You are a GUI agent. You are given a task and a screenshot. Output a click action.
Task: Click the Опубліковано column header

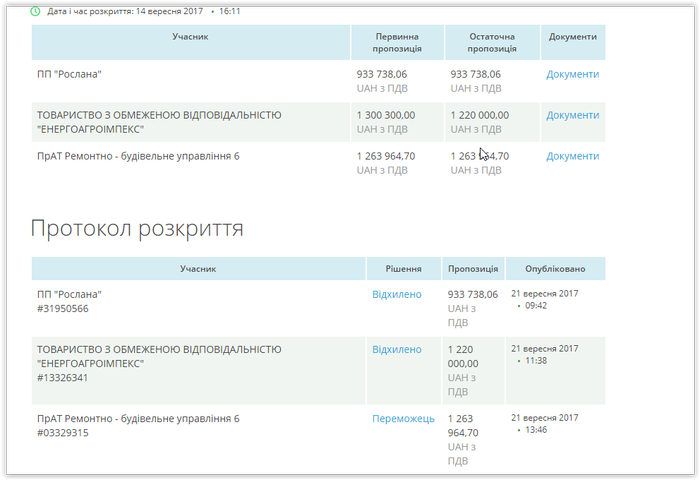pyautogui.click(x=555, y=269)
